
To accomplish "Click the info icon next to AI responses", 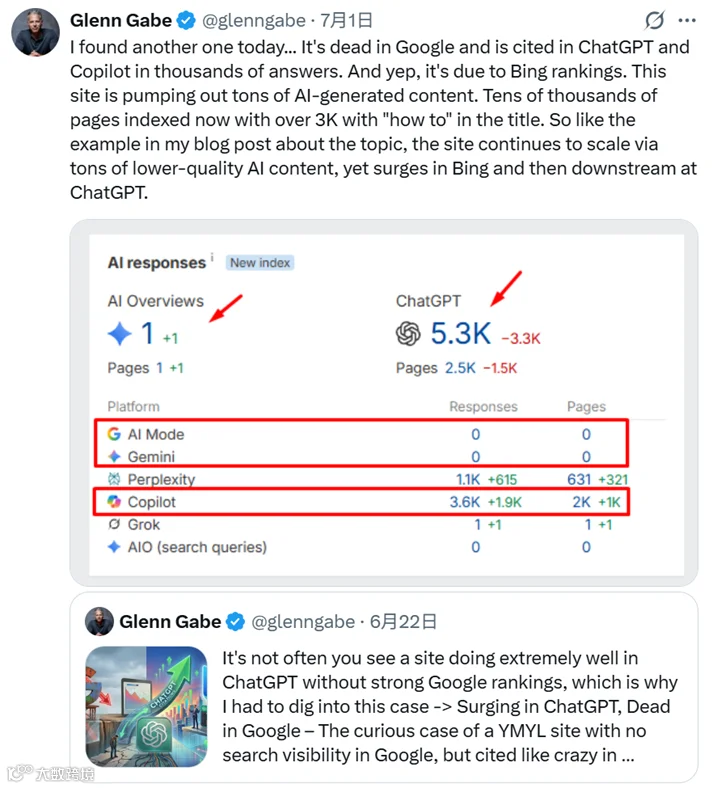I will click(x=212, y=257).
